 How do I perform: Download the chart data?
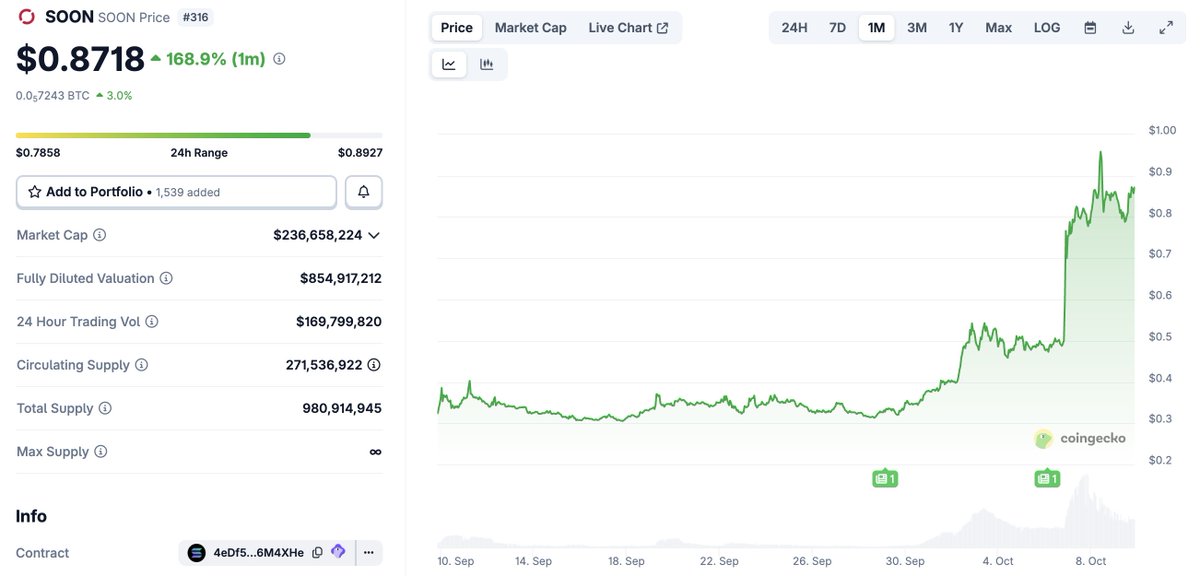[1128, 28]
